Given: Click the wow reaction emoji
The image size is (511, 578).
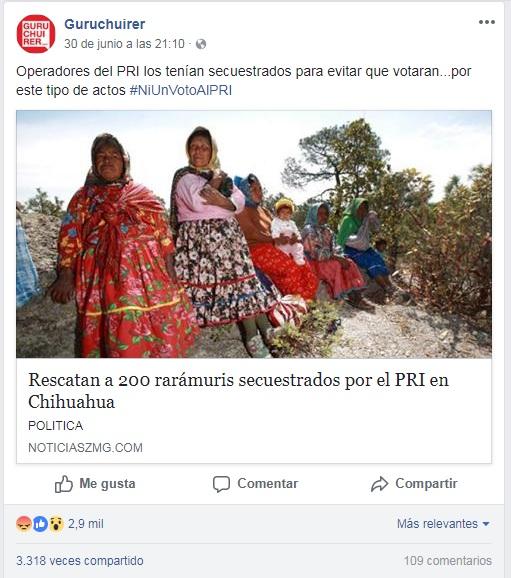Looking at the screenshot, I should click(x=56, y=524).
